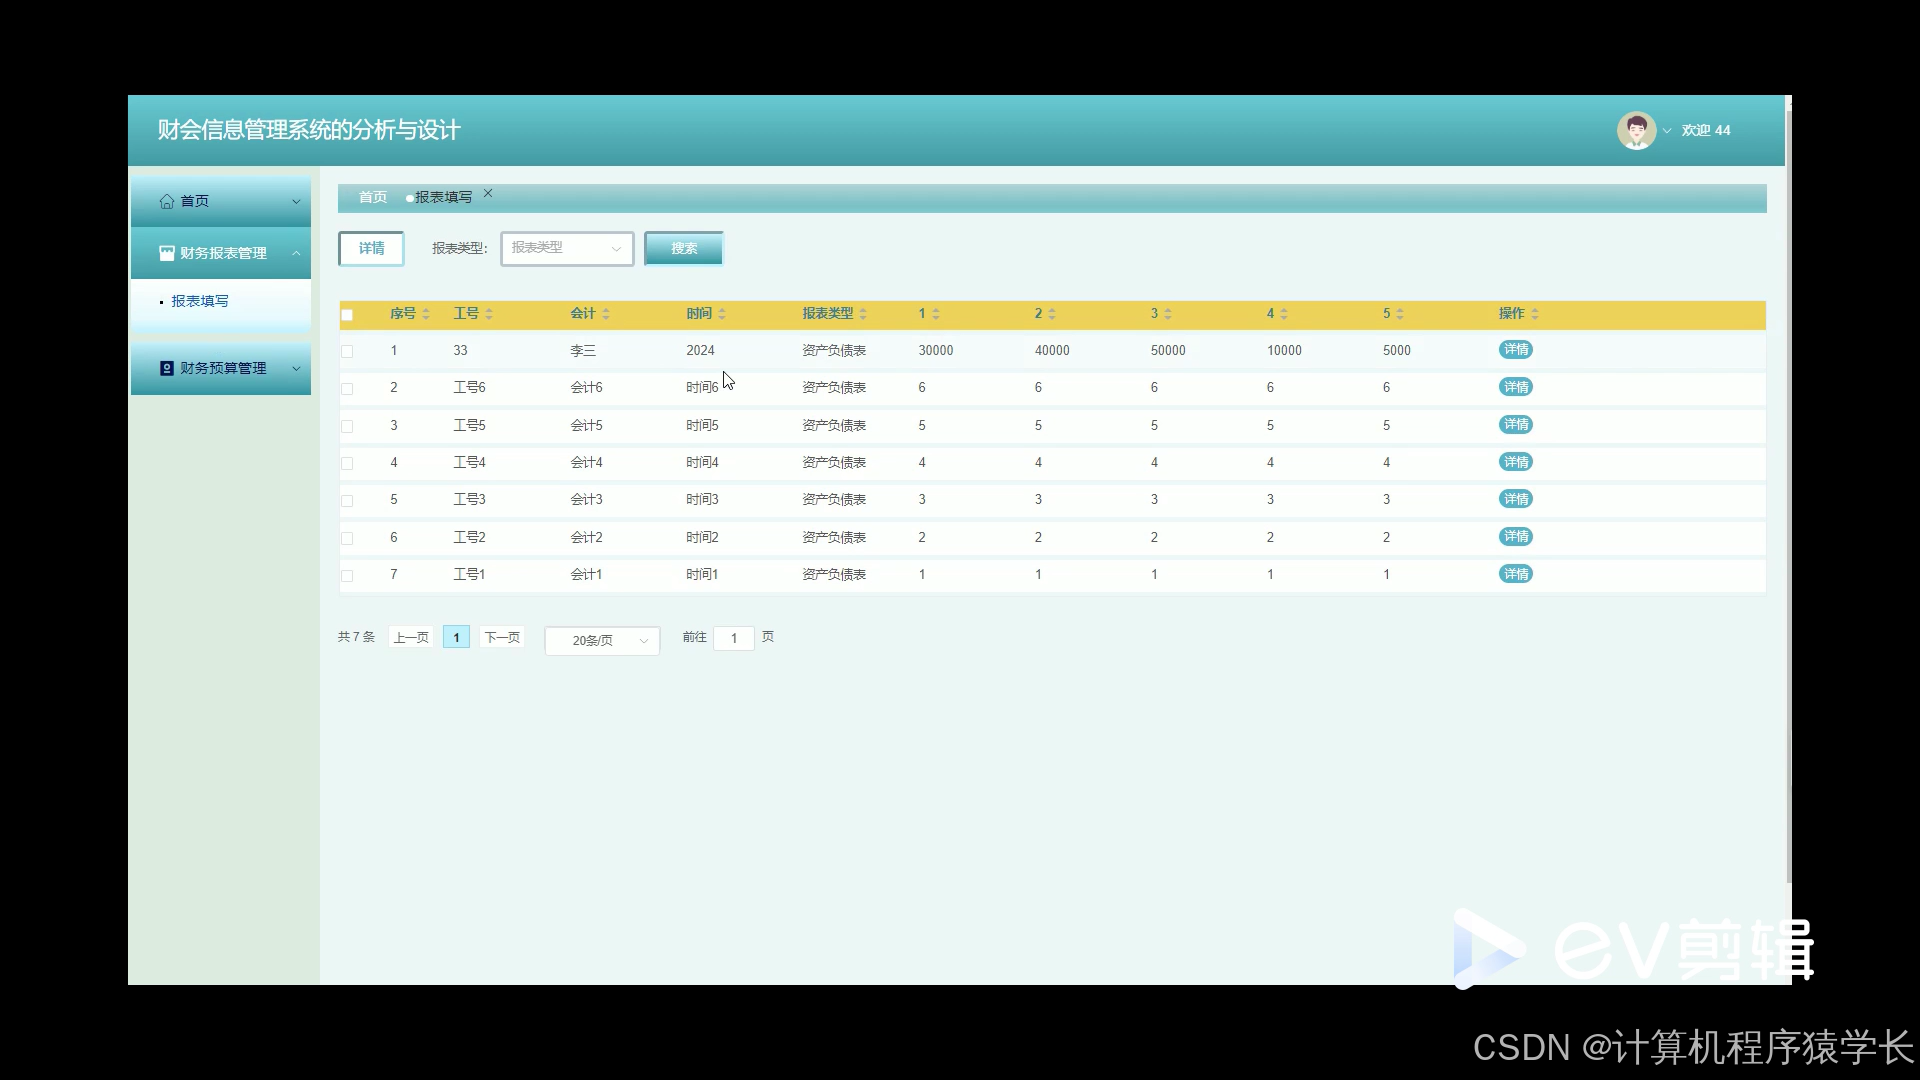Open 详情 for the 工号6 row
The width and height of the screenshot is (1920, 1080).
click(1515, 387)
